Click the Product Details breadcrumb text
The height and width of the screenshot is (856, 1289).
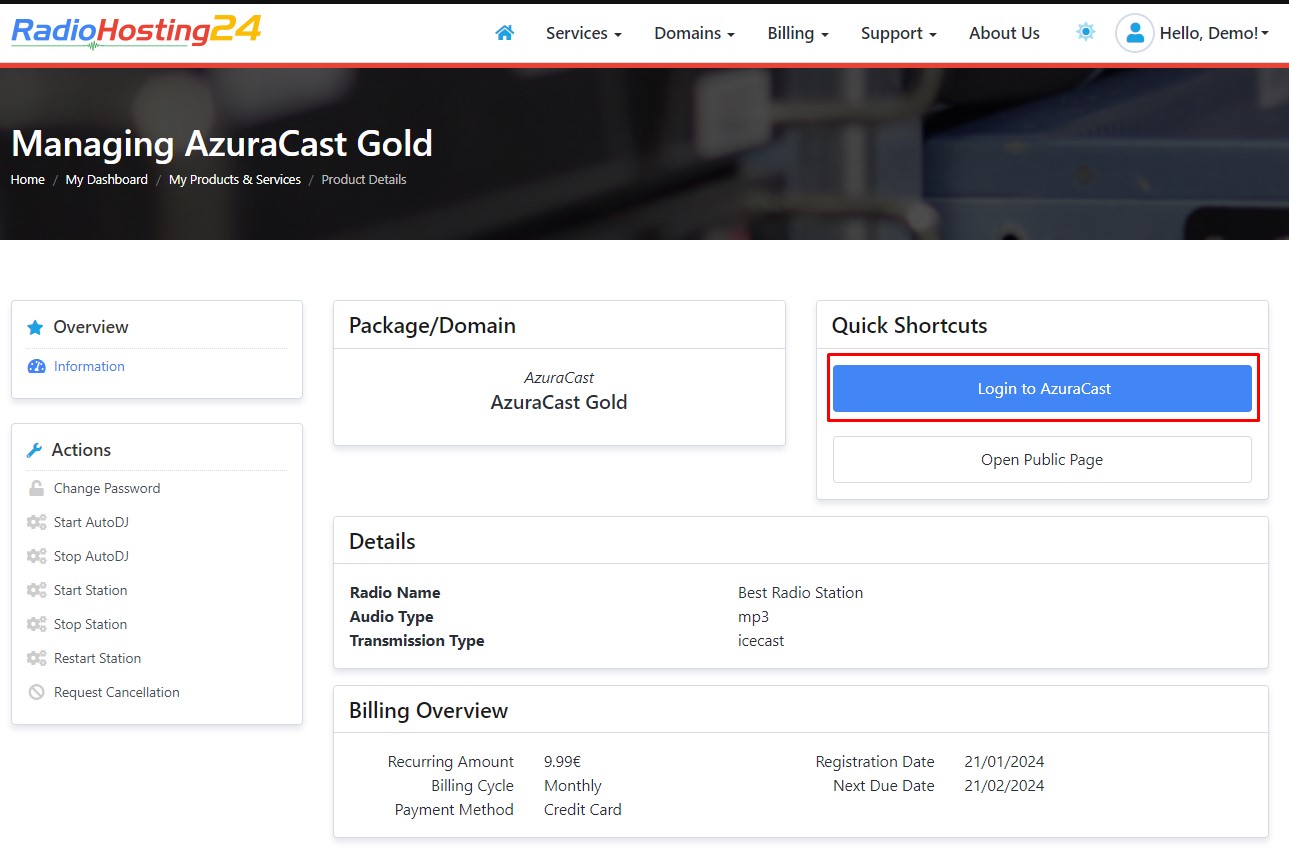click(364, 180)
